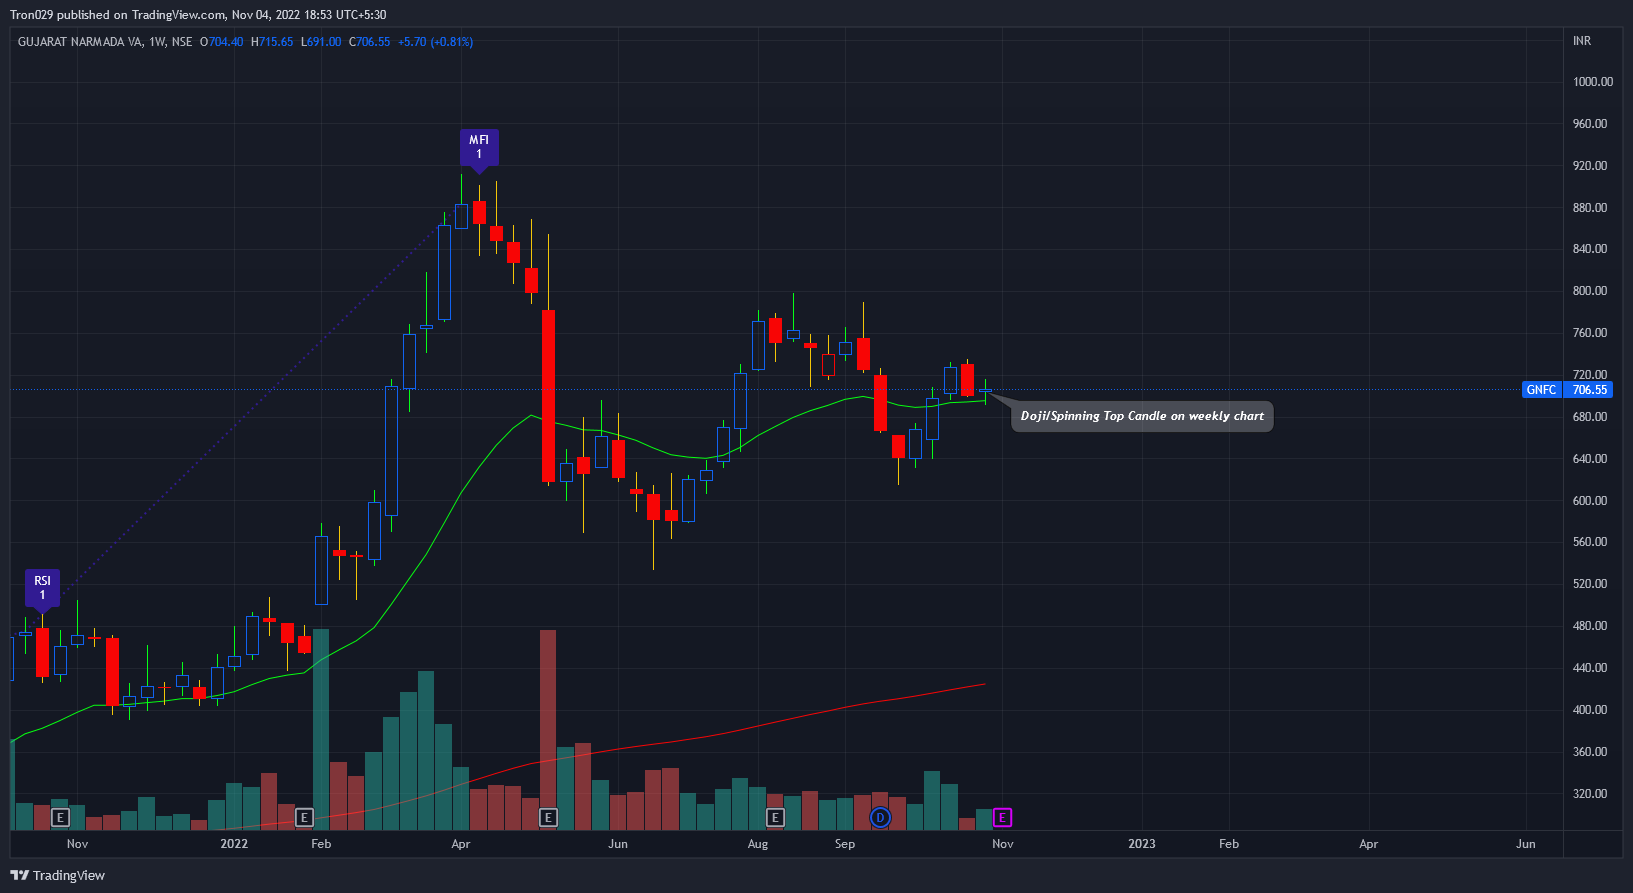Click the INR currency label
This screenshot has height=893, width=1633.
click(x=1582, y=41)
